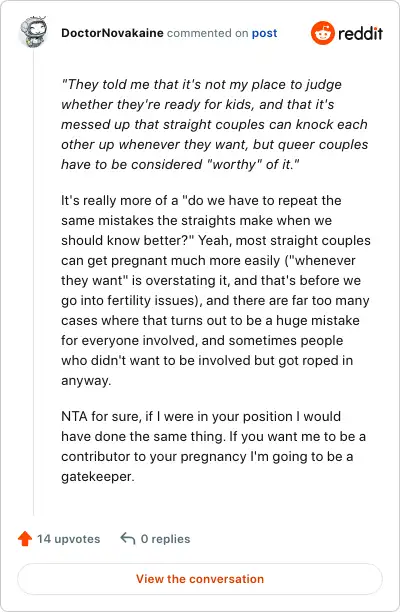Image resolution: width=400 pixels, height=612 pixels.
Task: Click the orange Reddit Snoo logo icon
Action: point(323,33)
